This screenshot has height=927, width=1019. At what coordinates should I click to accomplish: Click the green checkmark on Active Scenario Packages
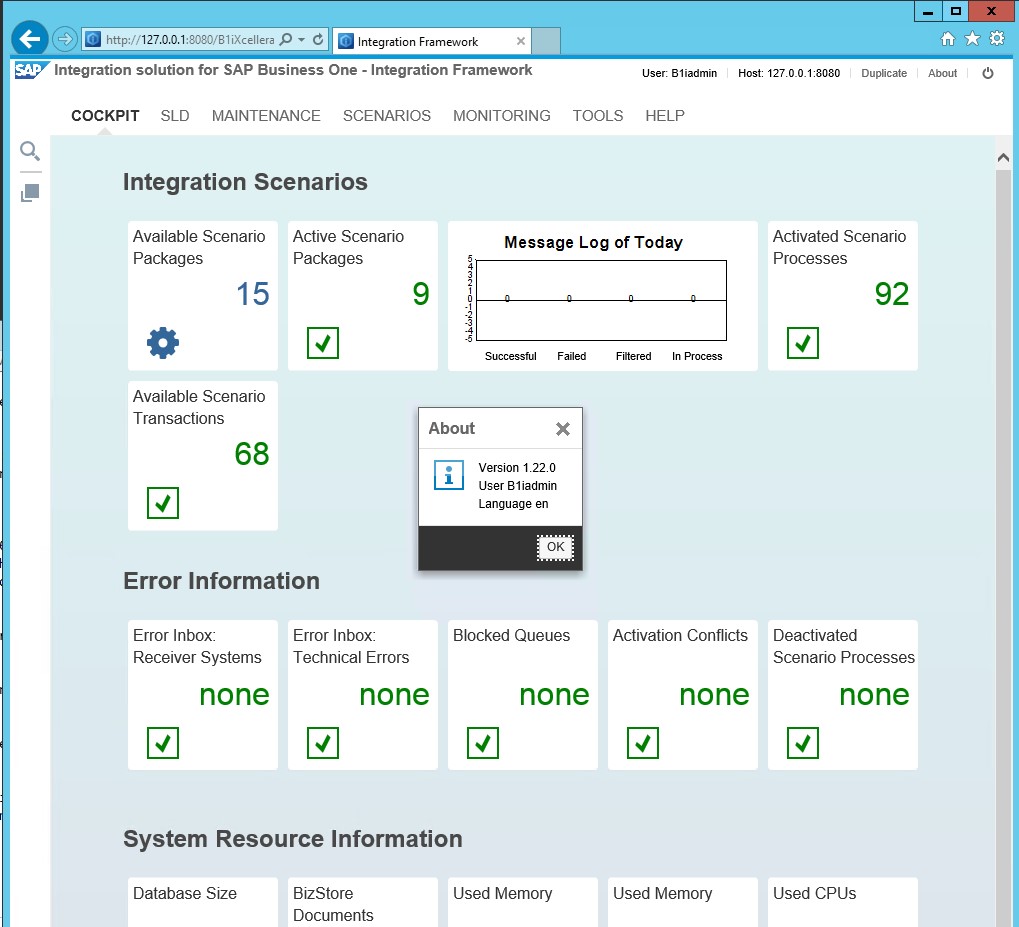pyautogui.click(x=322, y=343)
